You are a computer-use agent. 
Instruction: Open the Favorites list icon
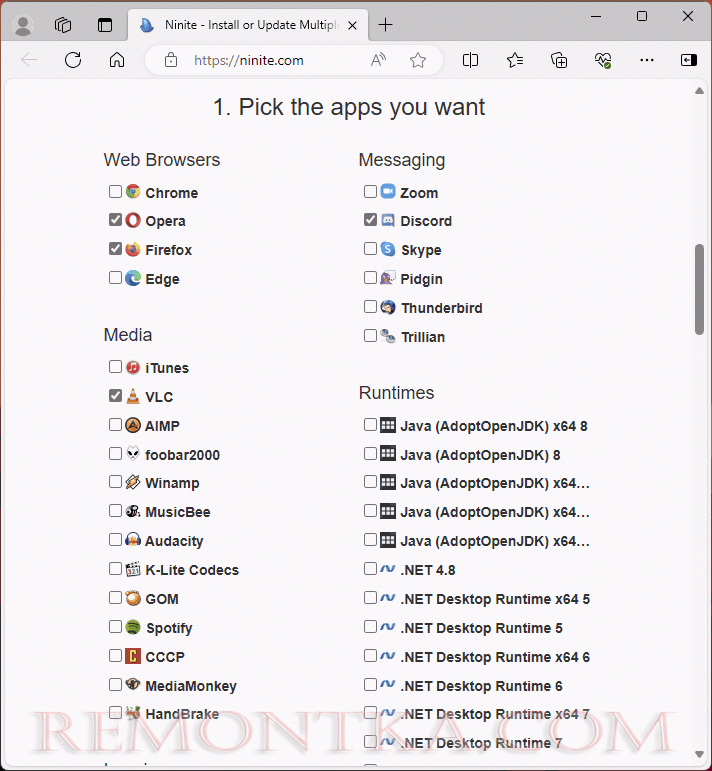[515, 60]
